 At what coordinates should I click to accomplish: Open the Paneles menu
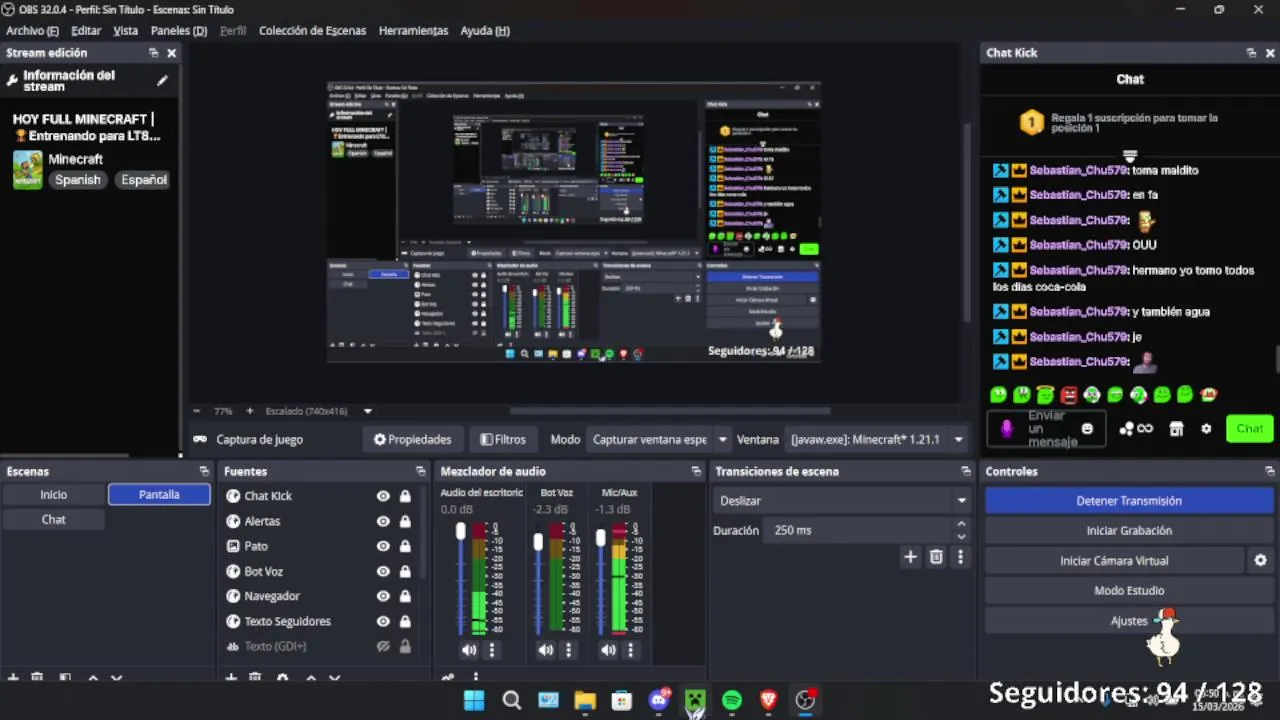click(179, 31)
